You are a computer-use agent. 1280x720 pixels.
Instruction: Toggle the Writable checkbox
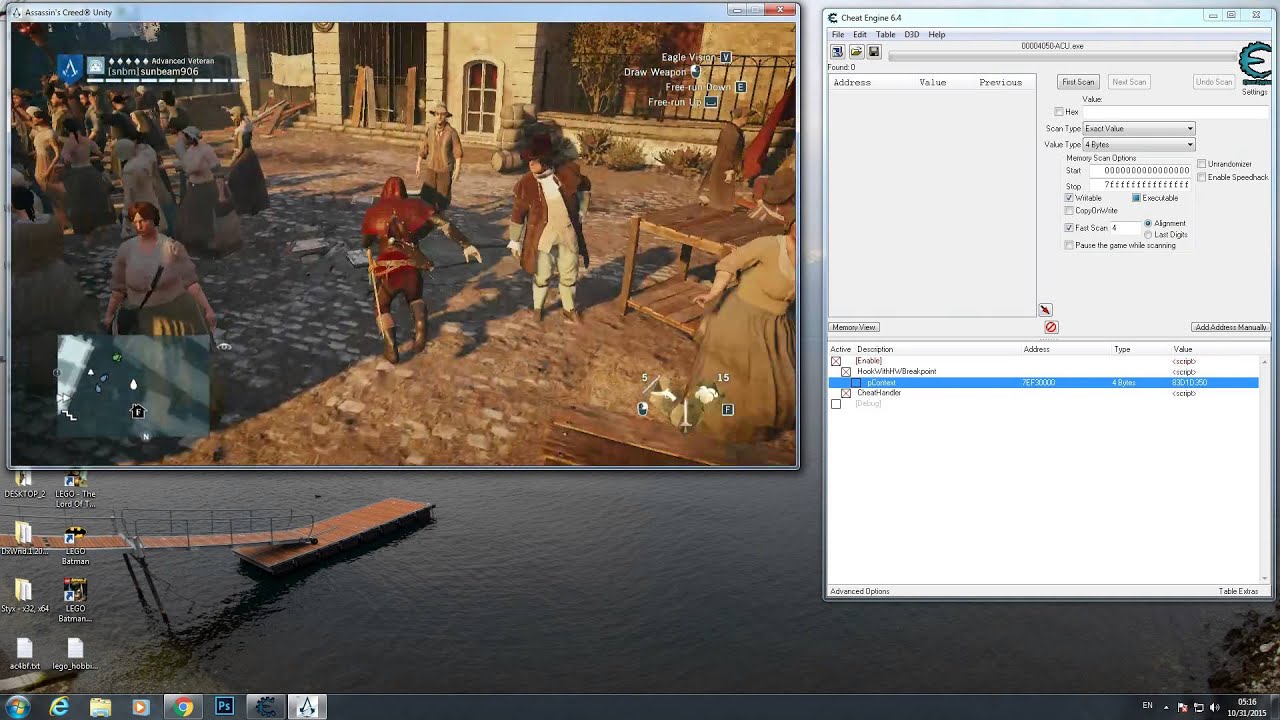pyautogui.click(x=1069, y=198)
